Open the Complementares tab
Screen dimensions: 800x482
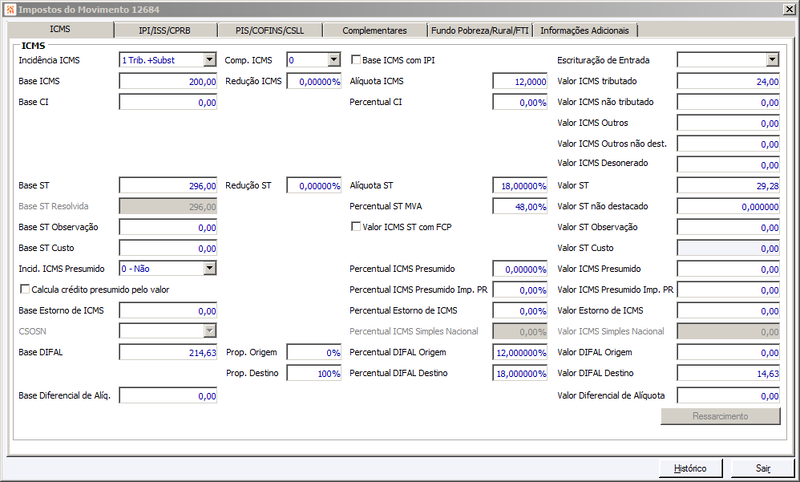(374, 31)
